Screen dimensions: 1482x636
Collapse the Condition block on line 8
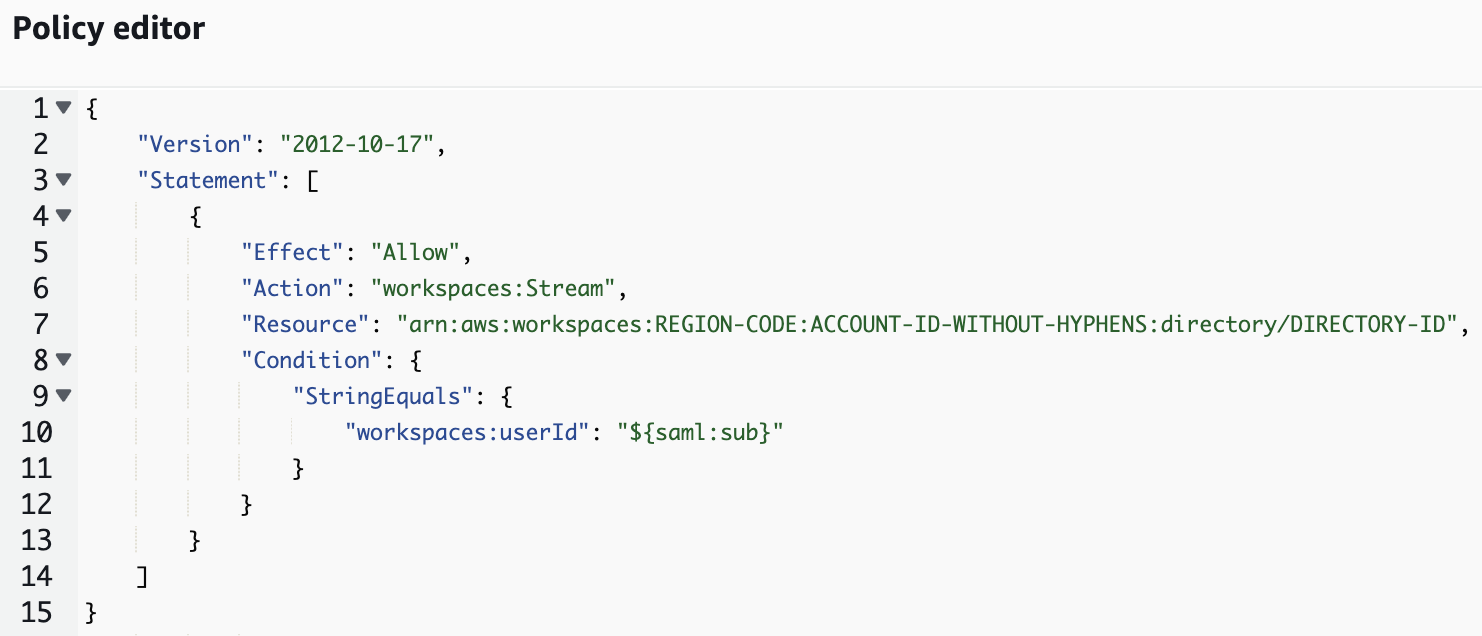tap(63, 360)
